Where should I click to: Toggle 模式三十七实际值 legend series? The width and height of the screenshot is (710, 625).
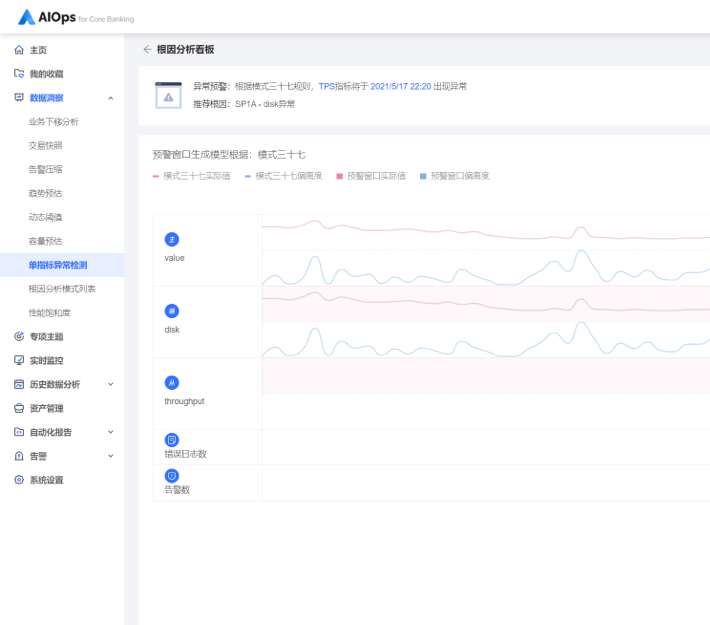pyautogui.click(x=192, y=176)
